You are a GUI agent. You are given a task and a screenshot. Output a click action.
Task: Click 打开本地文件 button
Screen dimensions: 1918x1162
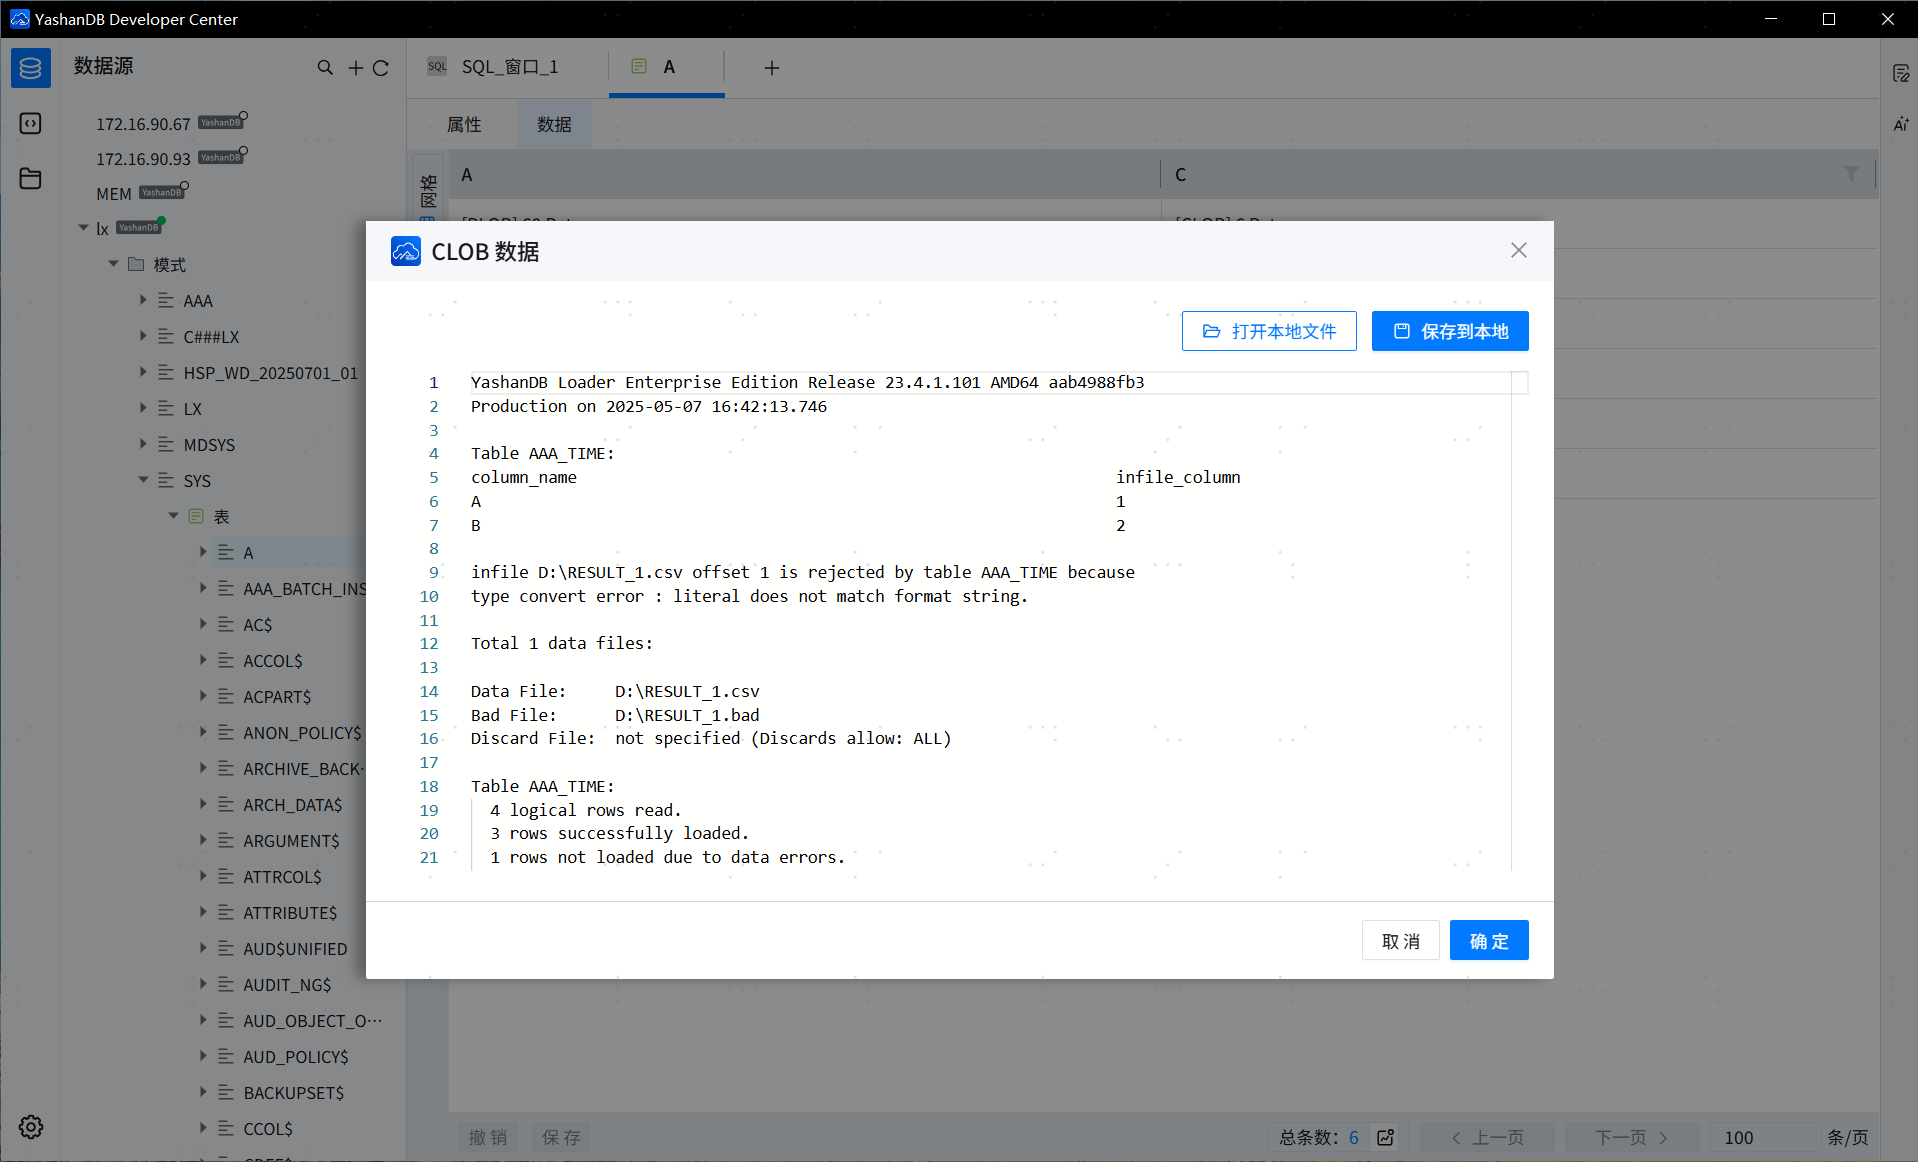[x=1268, y=331]
